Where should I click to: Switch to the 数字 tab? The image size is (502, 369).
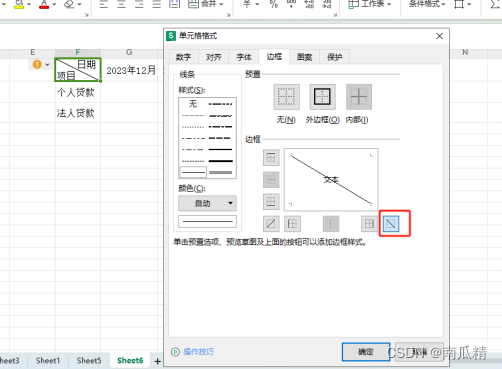[184, 57]
